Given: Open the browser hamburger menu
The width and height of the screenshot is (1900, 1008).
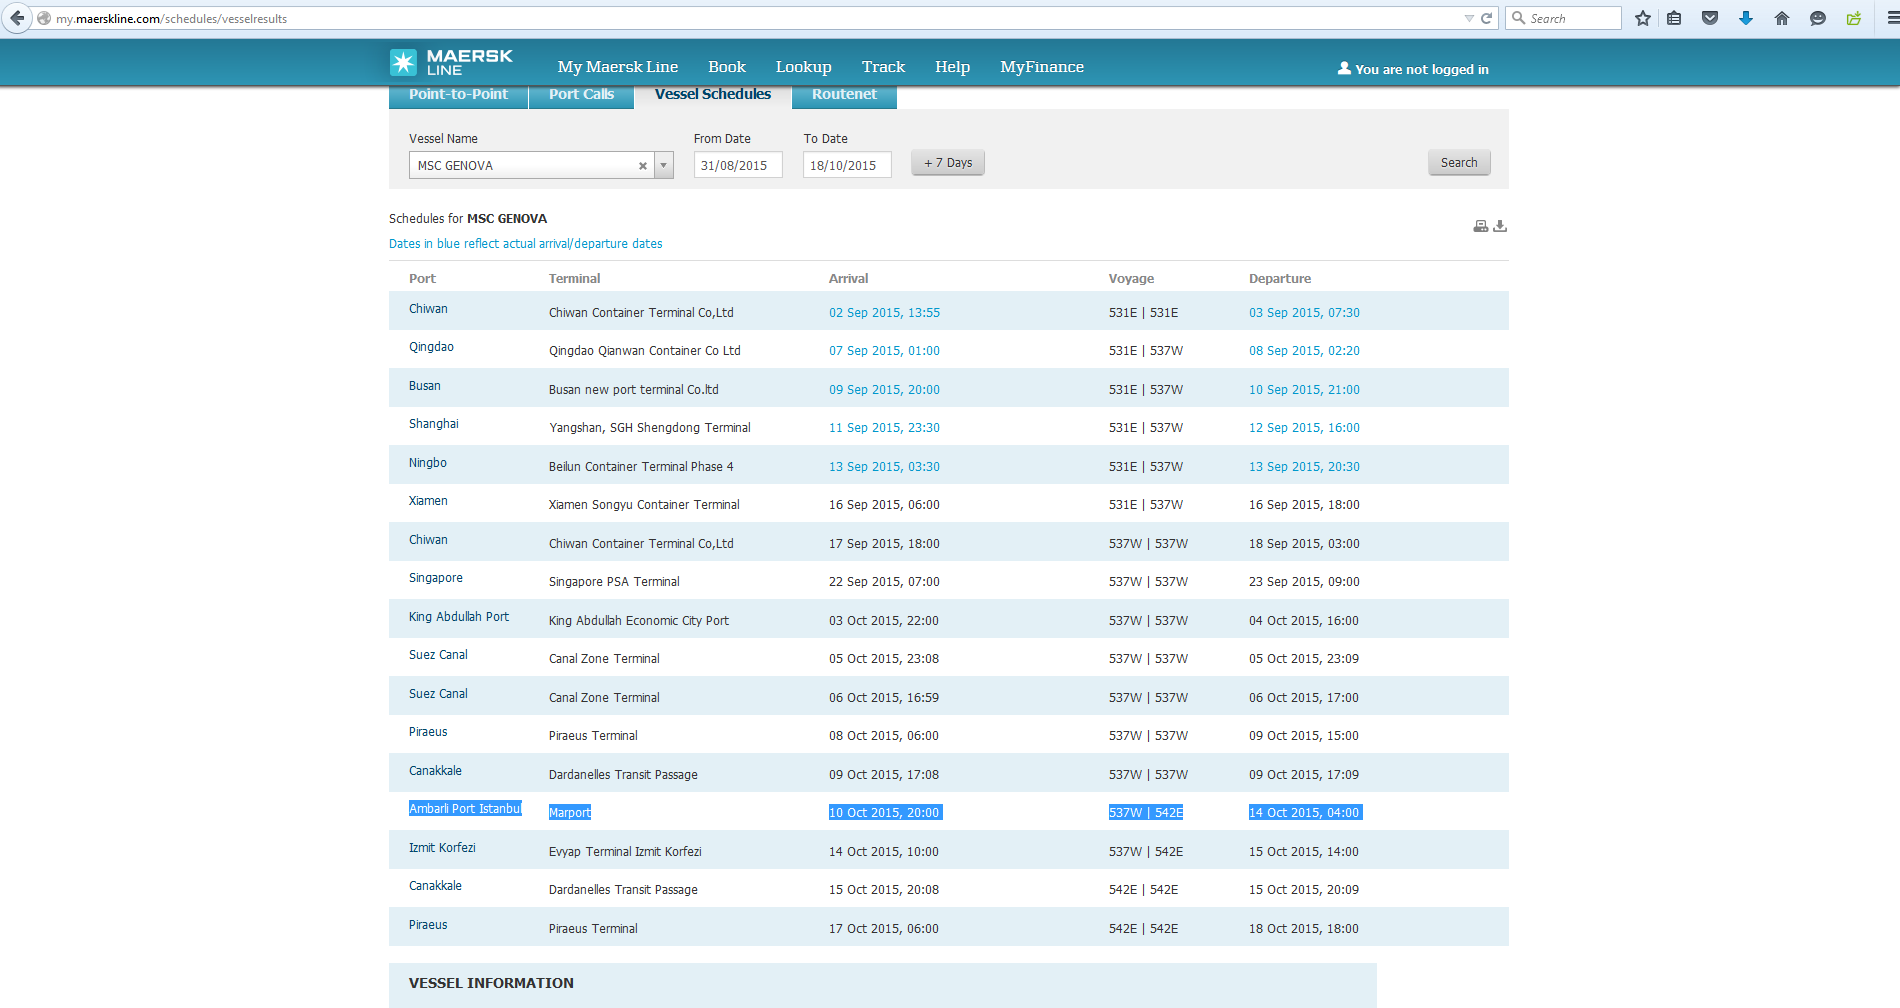Looking at the screenshot, I should (x=1892, y=18).
